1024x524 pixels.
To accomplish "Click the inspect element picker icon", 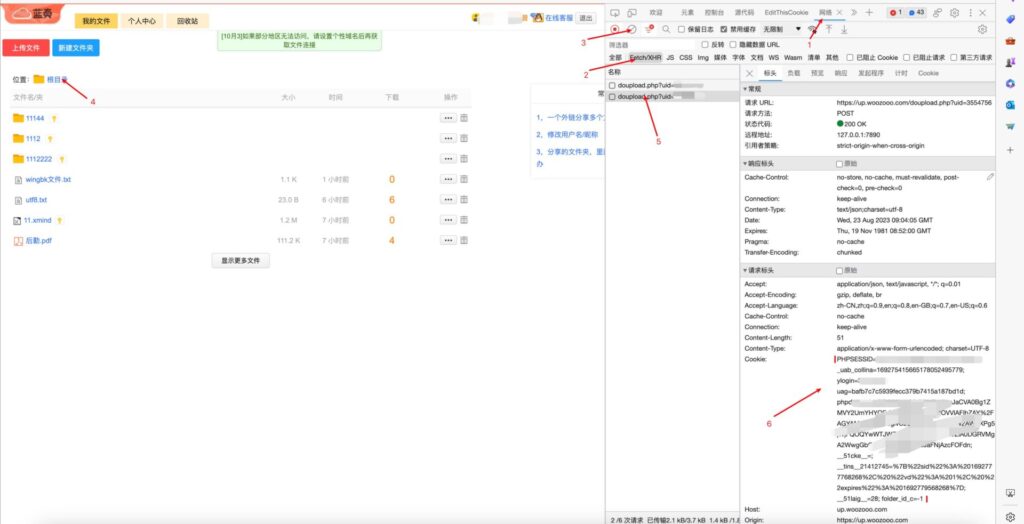I will pos(615,12).
